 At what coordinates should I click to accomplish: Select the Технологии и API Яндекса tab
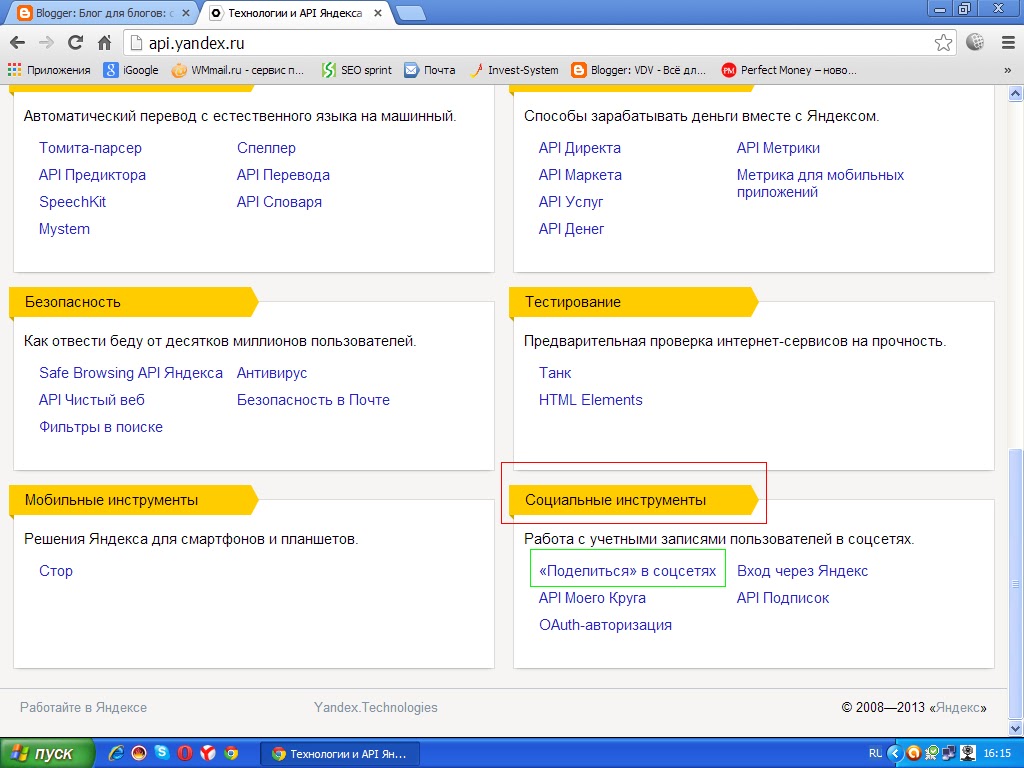point(294,13)
